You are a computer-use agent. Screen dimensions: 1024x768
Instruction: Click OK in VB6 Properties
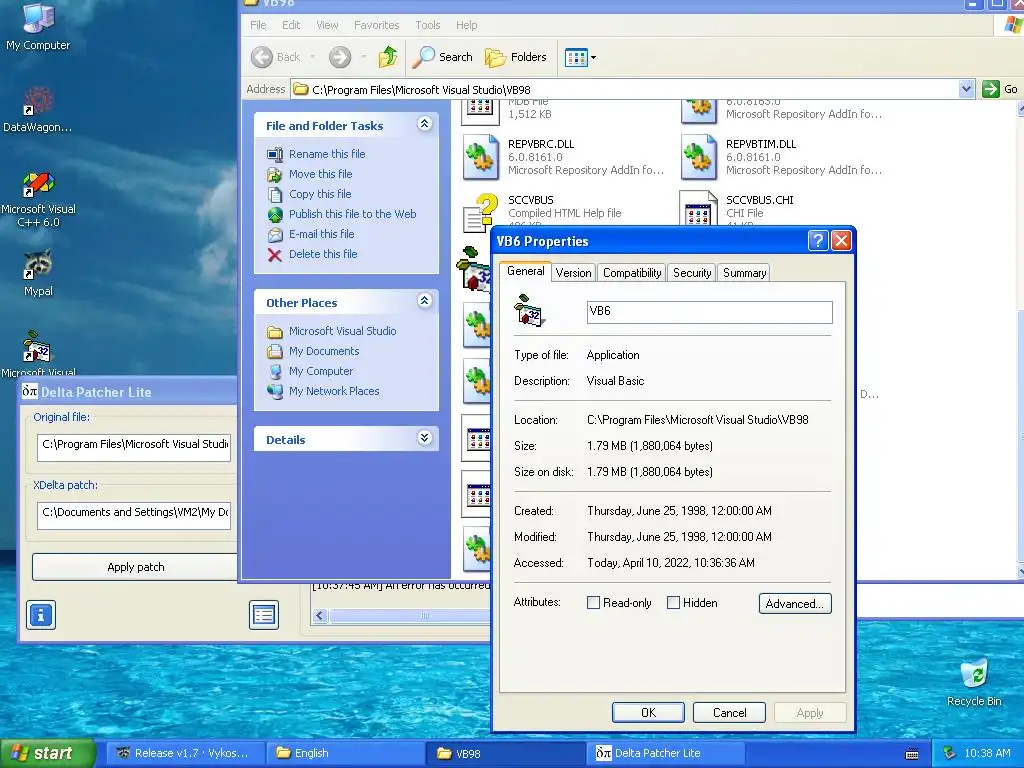[648, 712]
